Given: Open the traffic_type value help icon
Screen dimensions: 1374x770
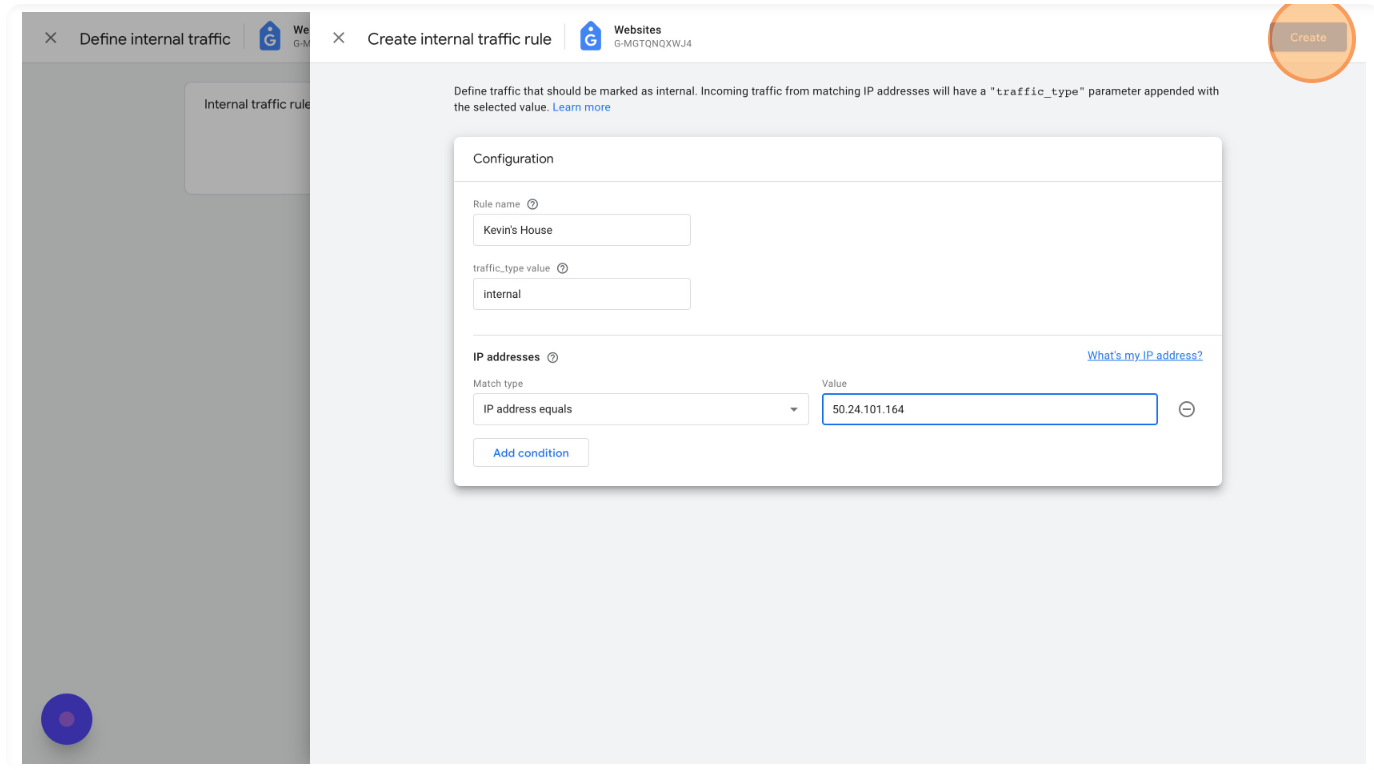Looking at the screenshot, I should 562,268.
